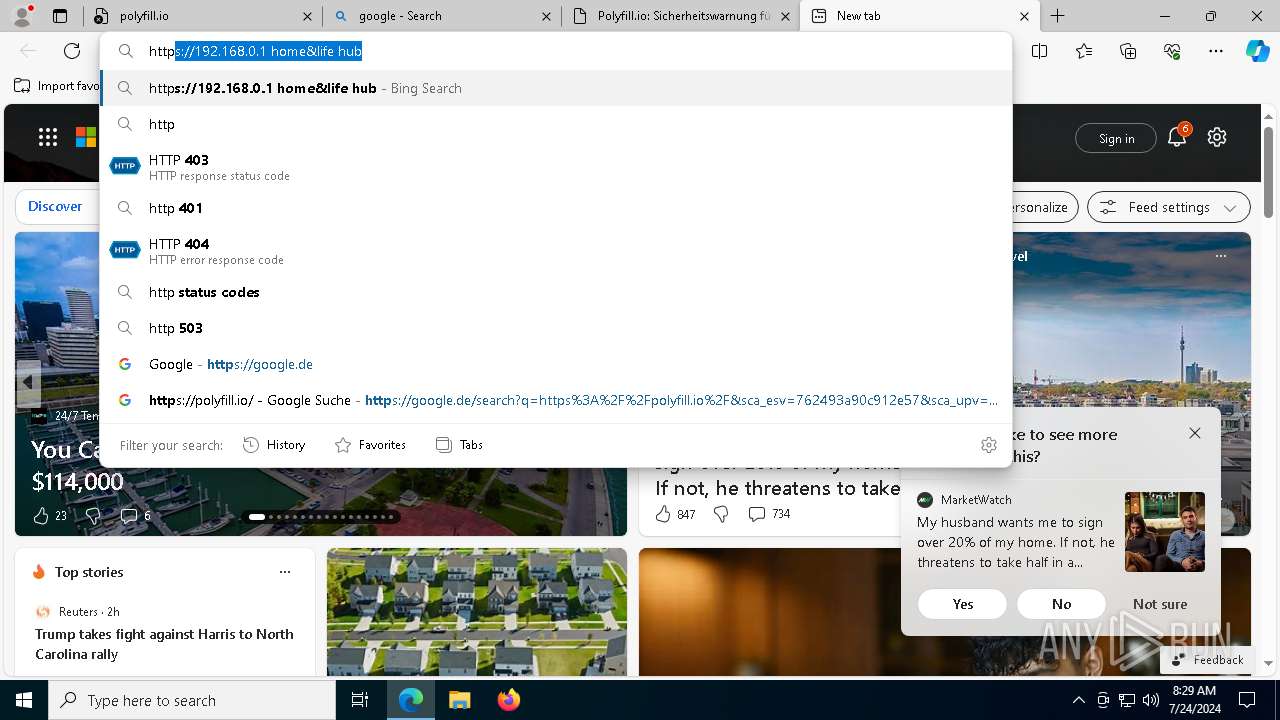
Task: Expand the Feed settings dropdown
Action: tap(1169, 207)
